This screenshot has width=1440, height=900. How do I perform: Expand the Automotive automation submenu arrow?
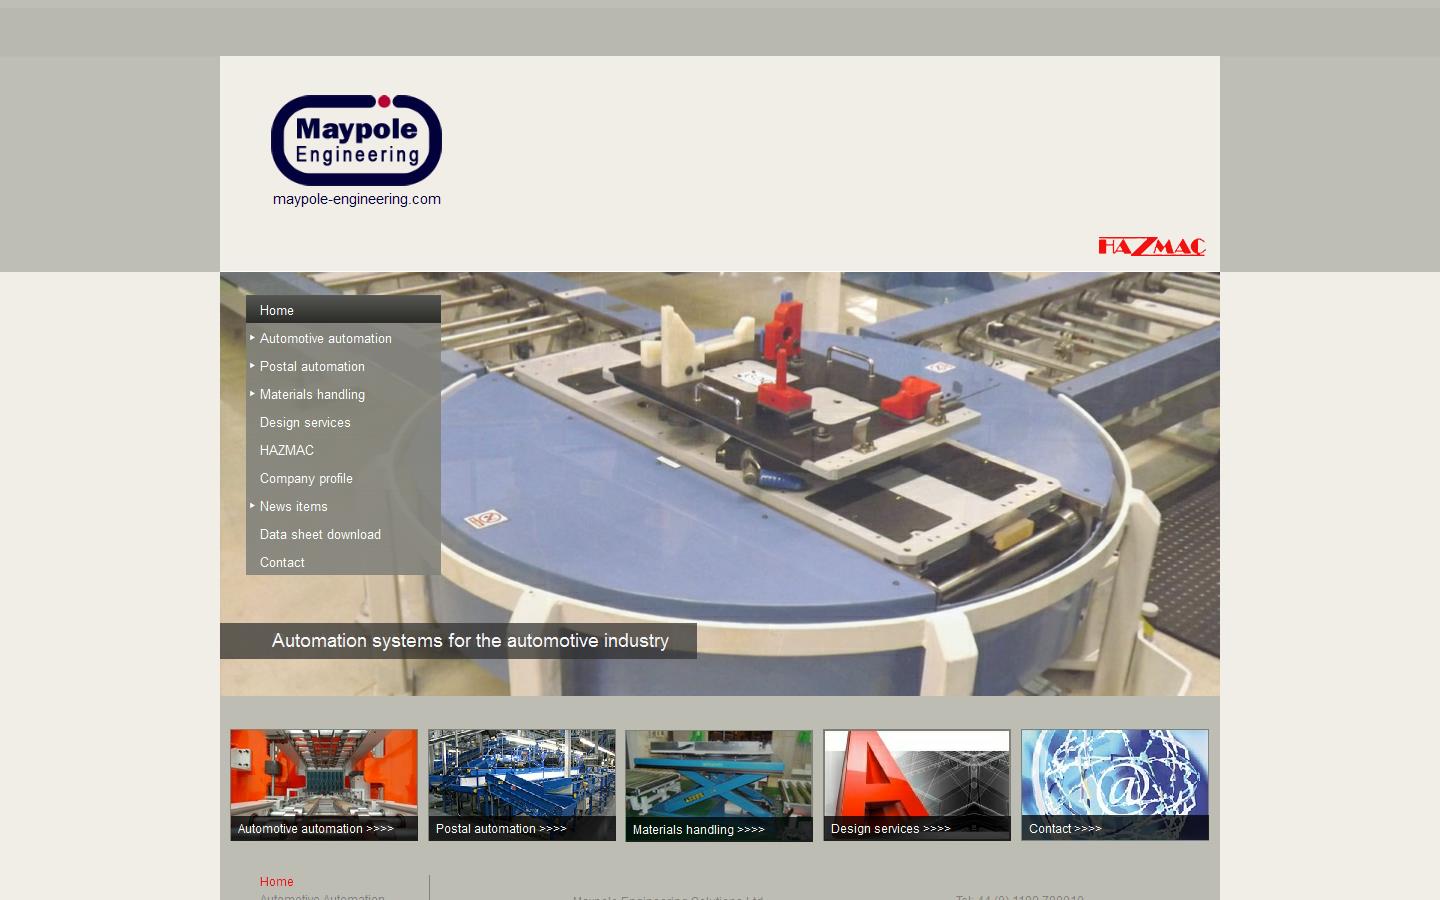[252, 338]
